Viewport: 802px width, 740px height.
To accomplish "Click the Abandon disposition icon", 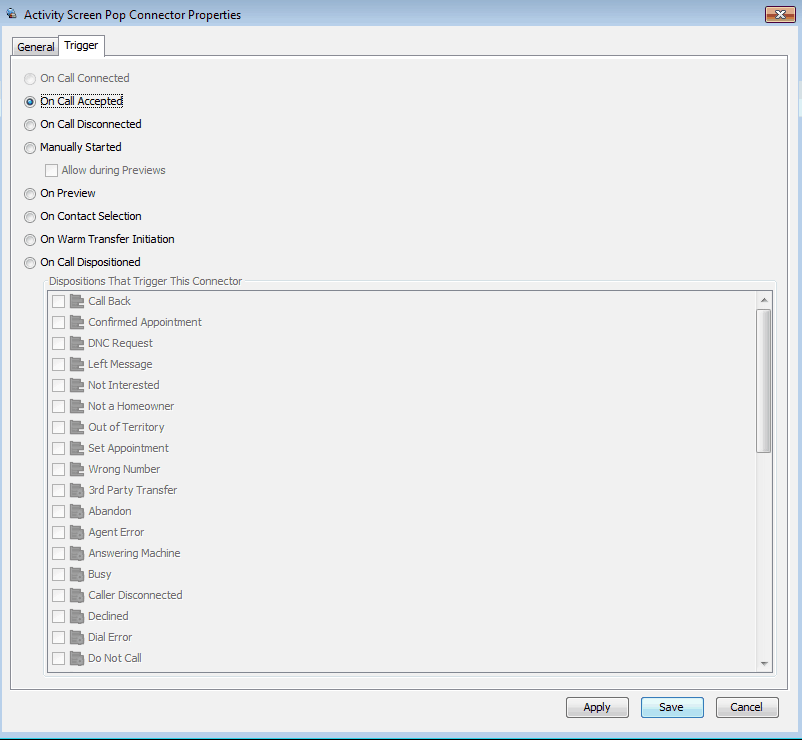I will [x=77, y=511].
